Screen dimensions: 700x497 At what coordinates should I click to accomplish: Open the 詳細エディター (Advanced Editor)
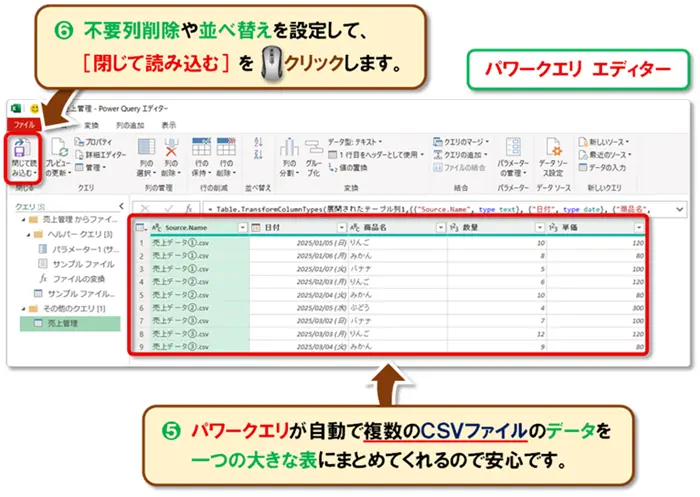100,155
